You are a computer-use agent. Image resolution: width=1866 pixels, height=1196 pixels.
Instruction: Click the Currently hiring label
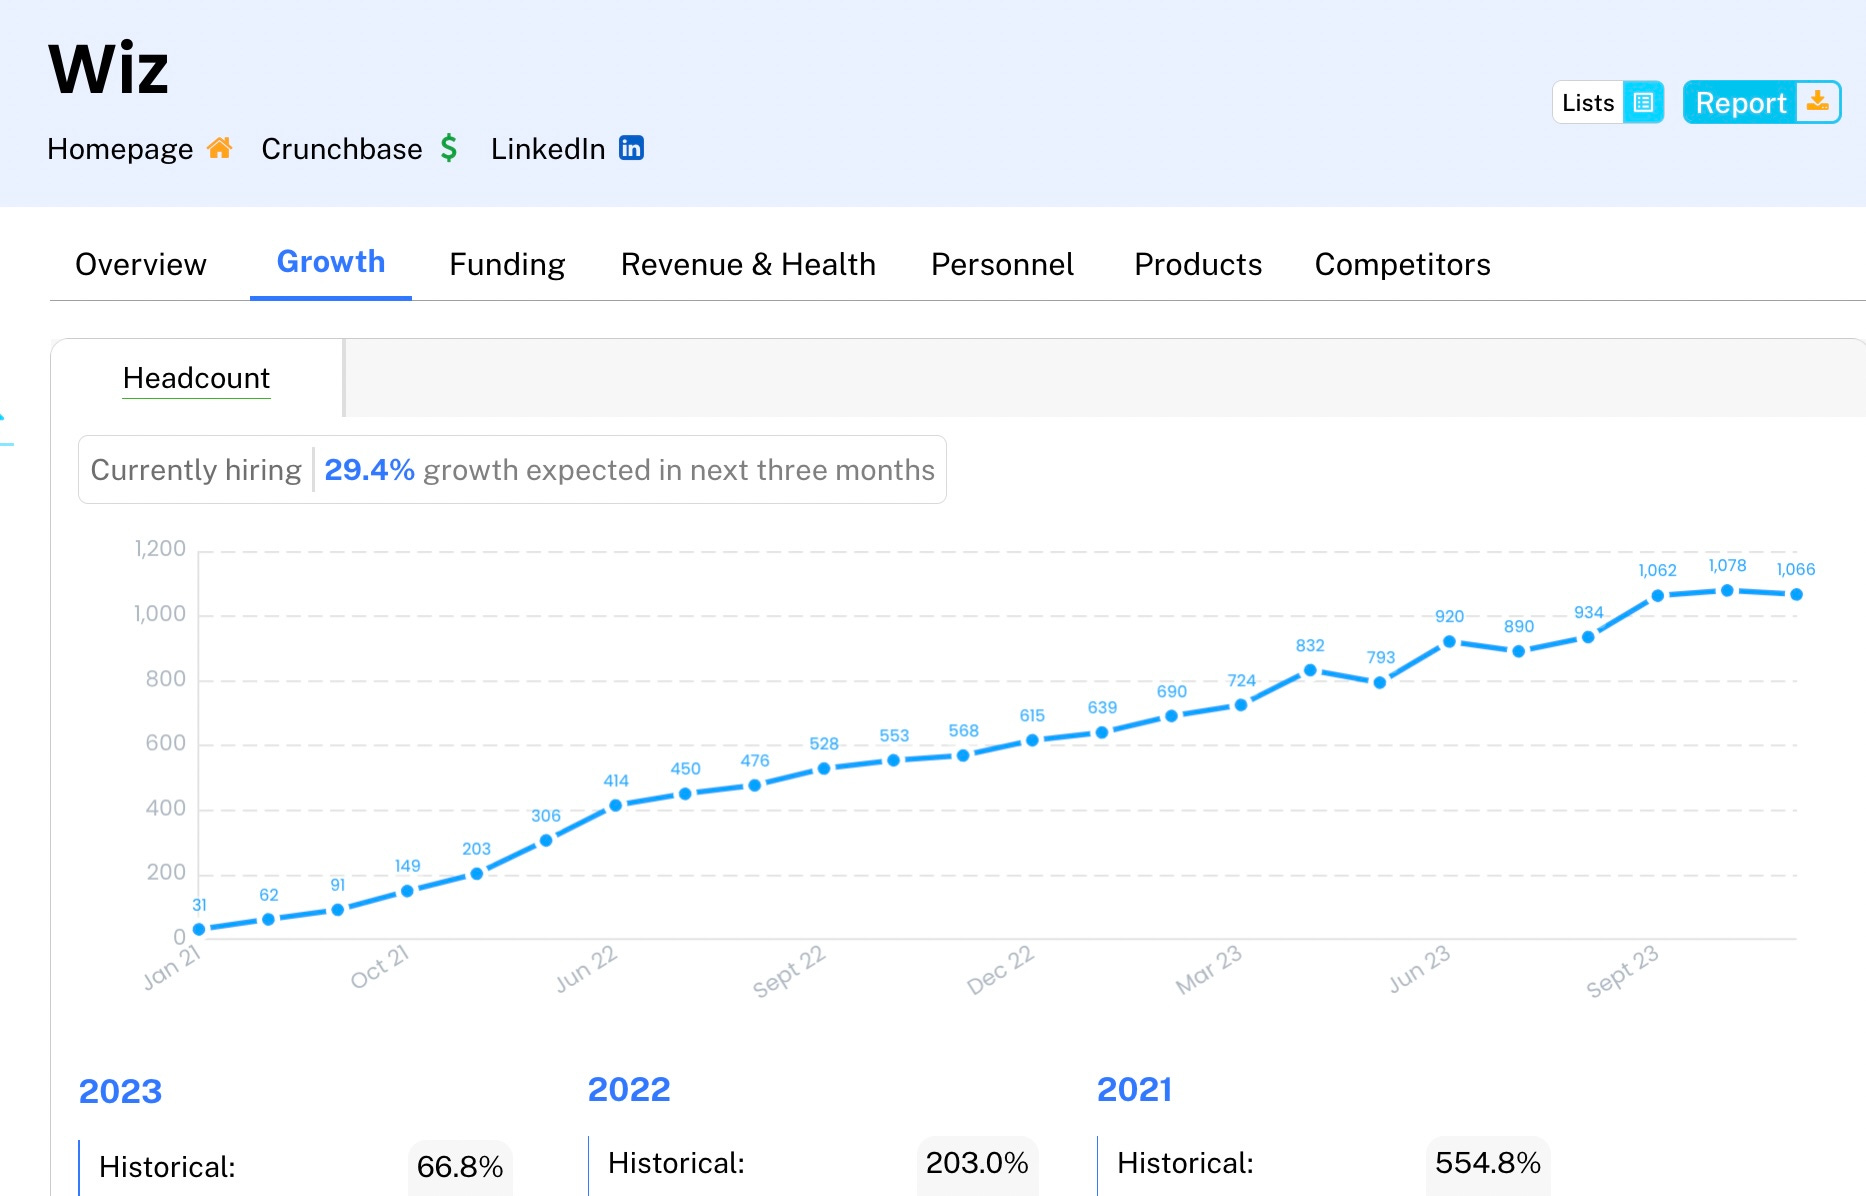[196, 470]
